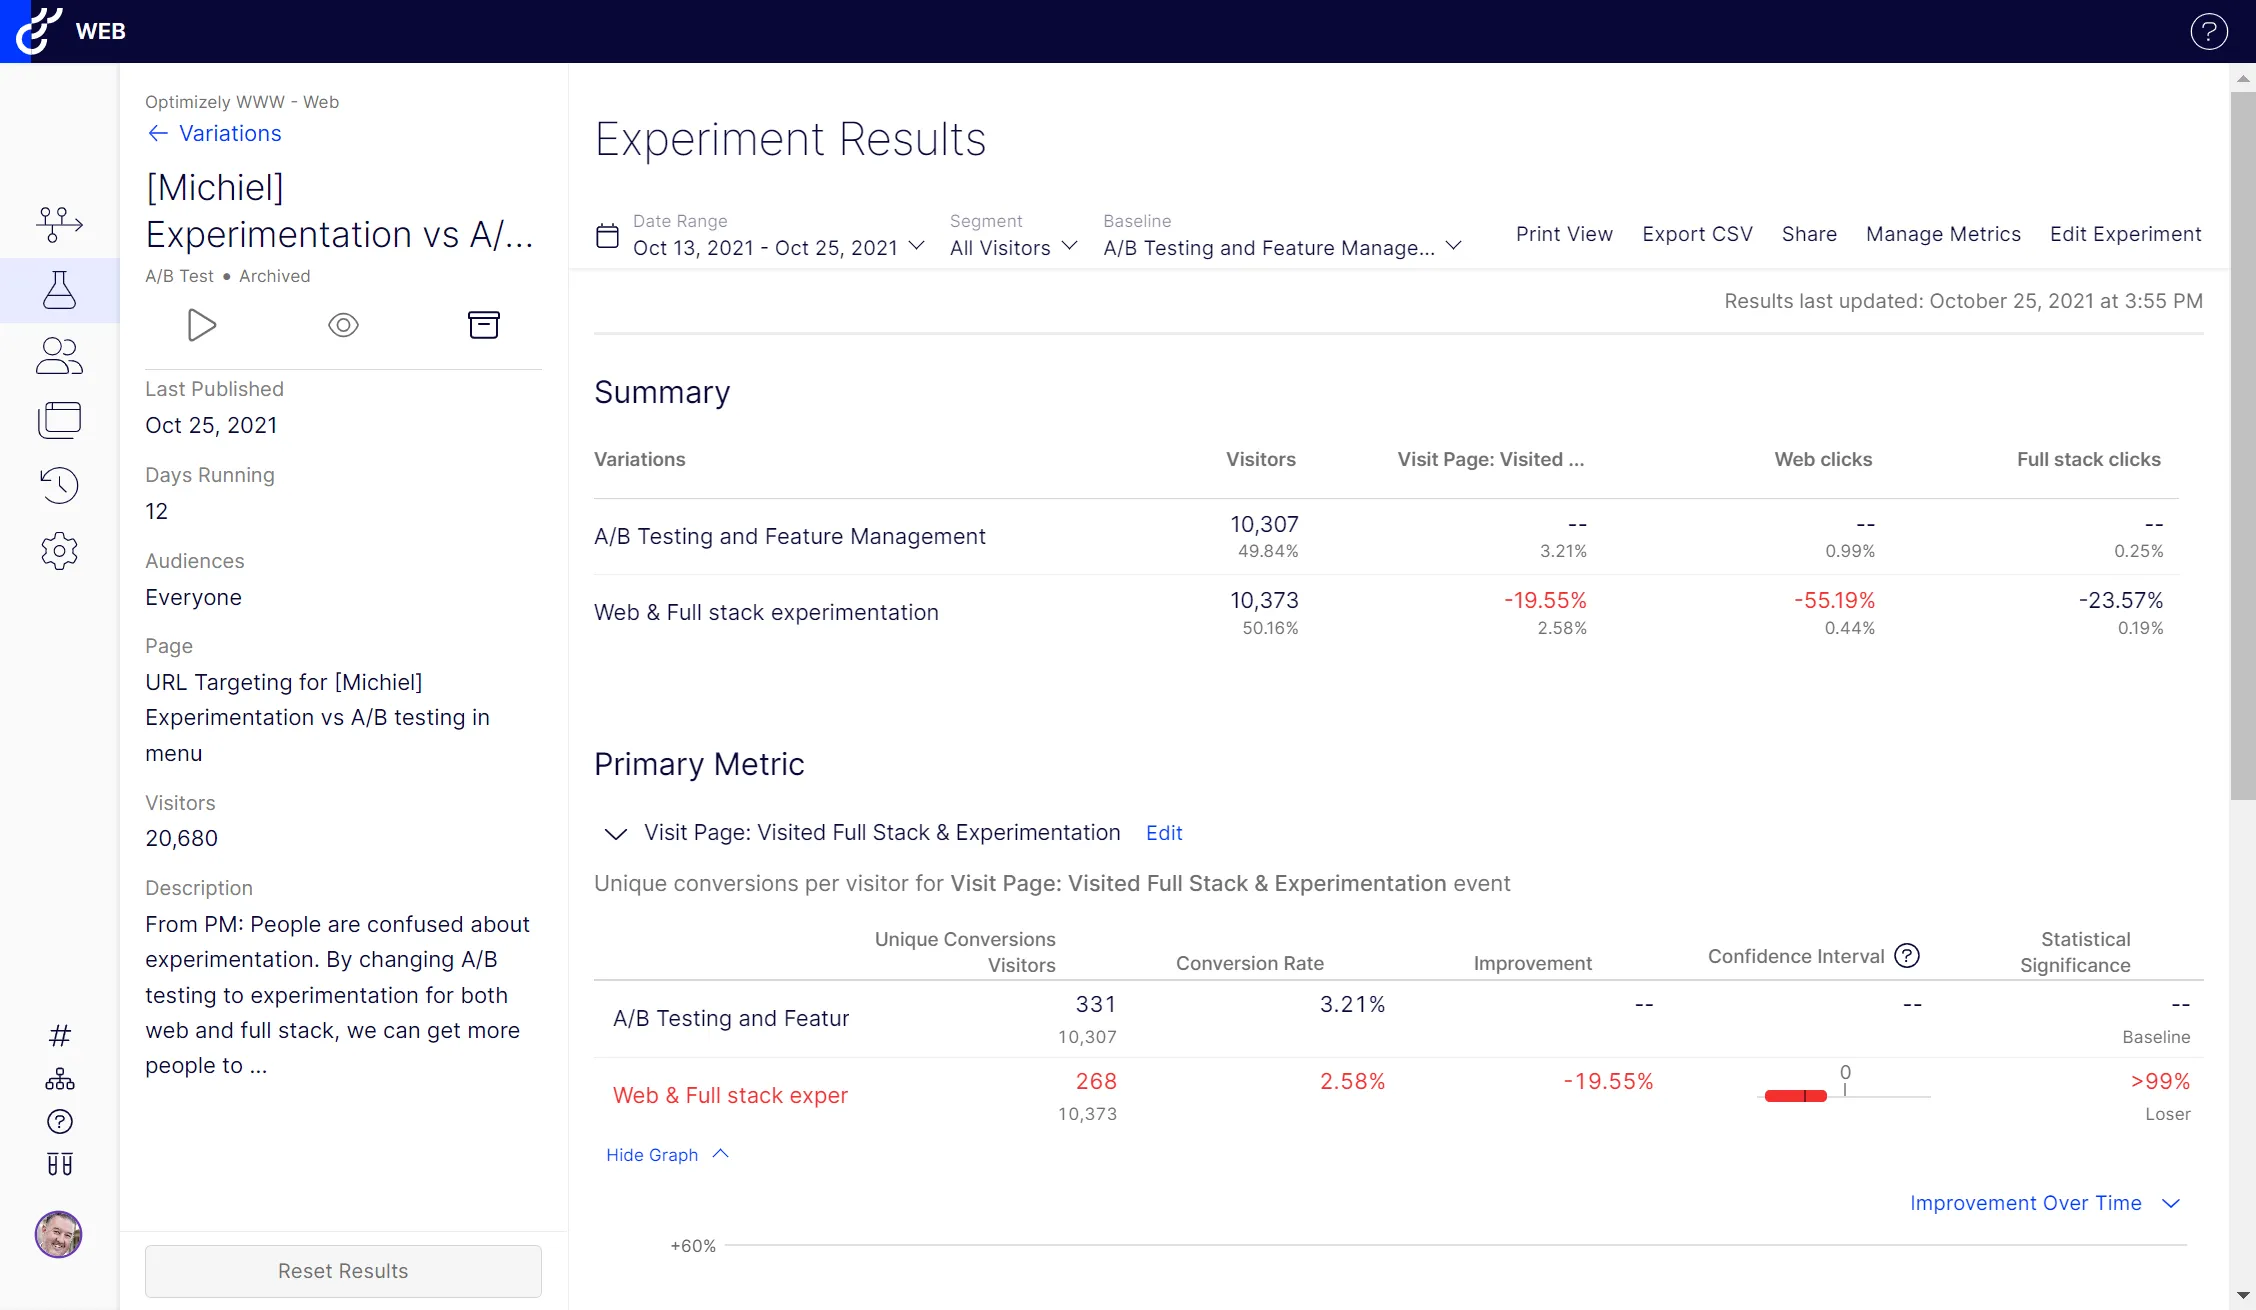The image size is (2256, 1310).
Task: Go back via the Variations arrow link
Action: pyautogui.click(x=214, y=133)
